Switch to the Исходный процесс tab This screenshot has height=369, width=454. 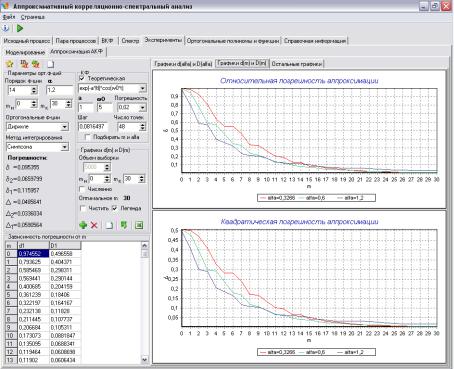[x=27, y=41]
